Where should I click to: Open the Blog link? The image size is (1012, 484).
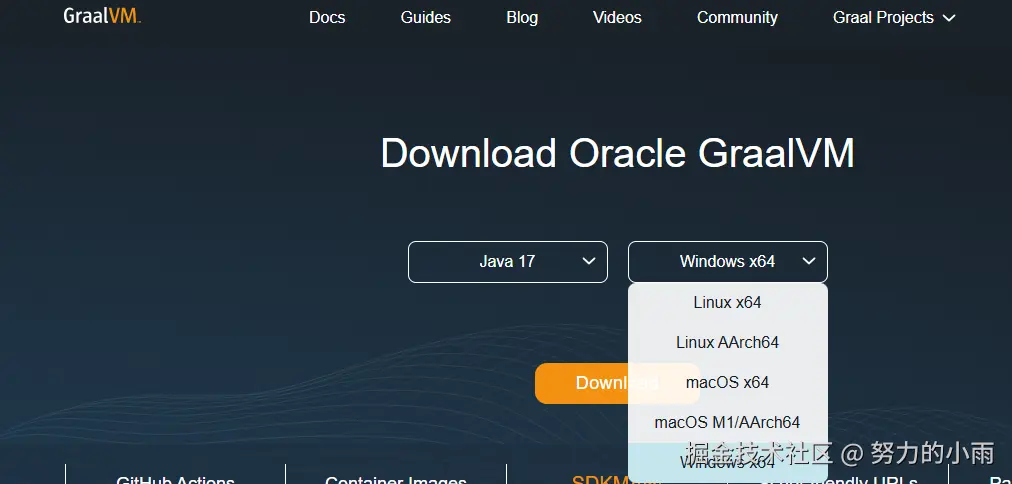coord(522,17)
